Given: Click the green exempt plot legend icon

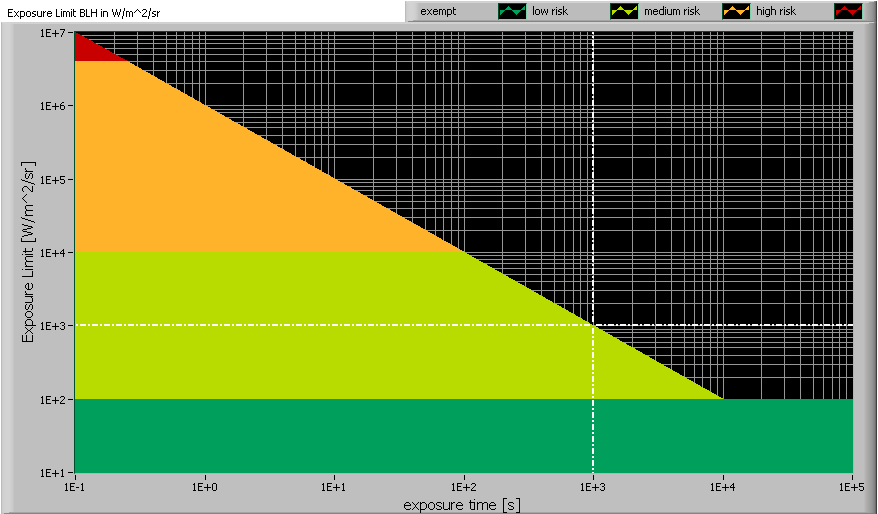Looking at the screenshot, I should tap(511, 11).
